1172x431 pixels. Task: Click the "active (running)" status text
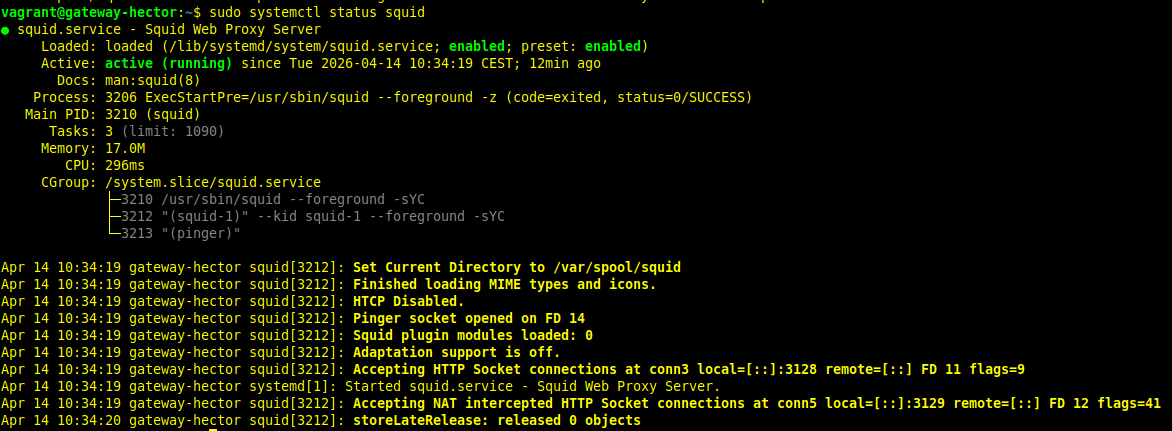coord(168,63)
